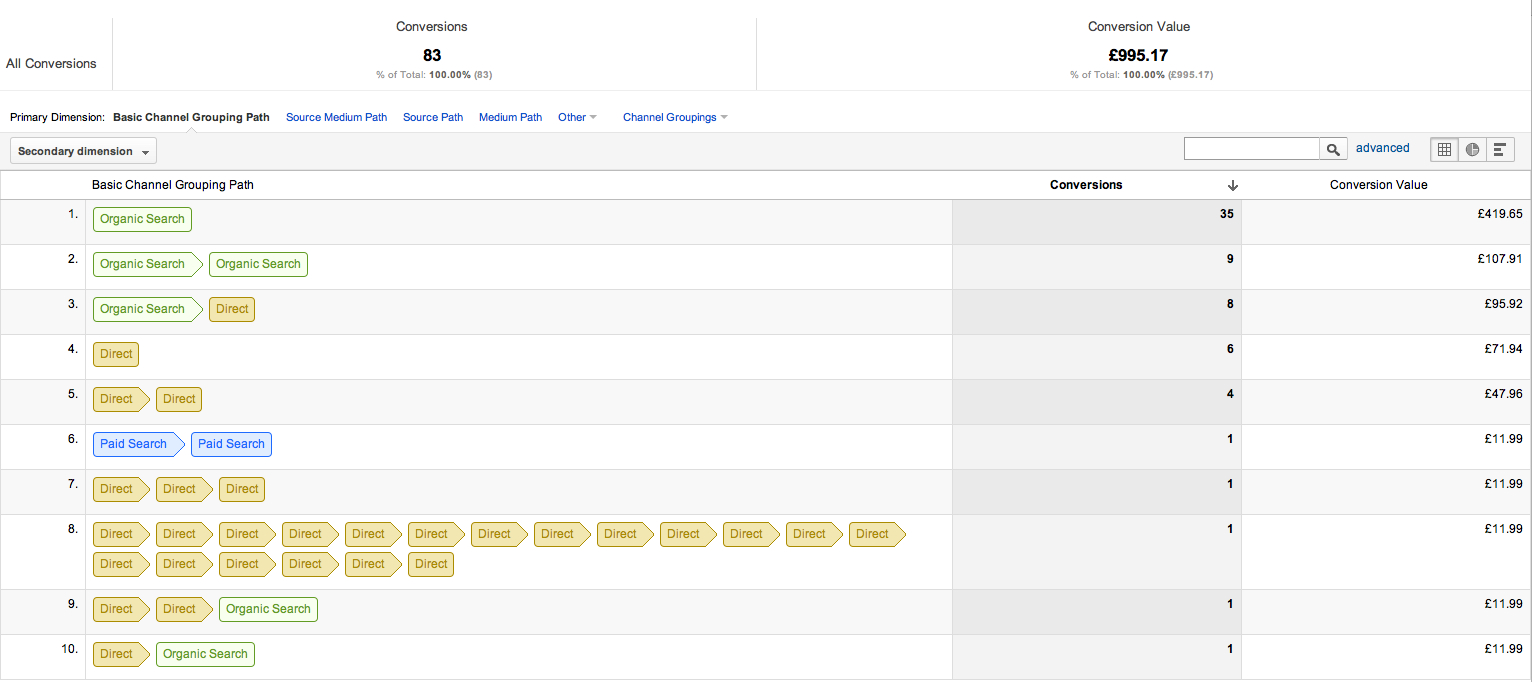
Task: Click the Direct tag in row 10
Action: (x=121, y=654)
